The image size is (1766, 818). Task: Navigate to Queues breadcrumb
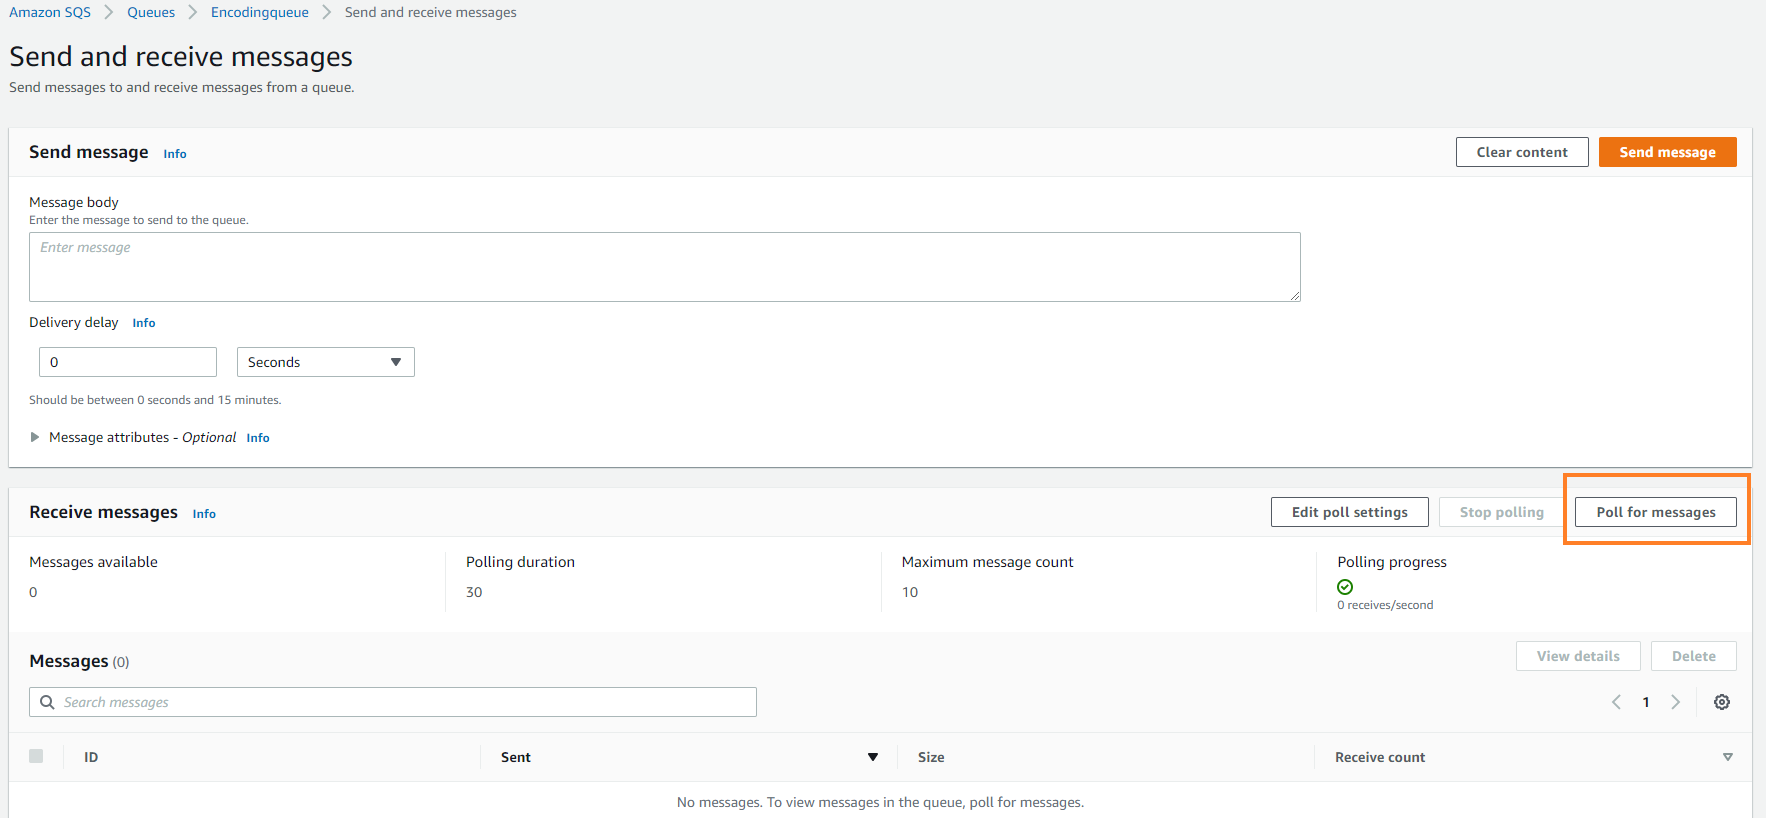151,12
